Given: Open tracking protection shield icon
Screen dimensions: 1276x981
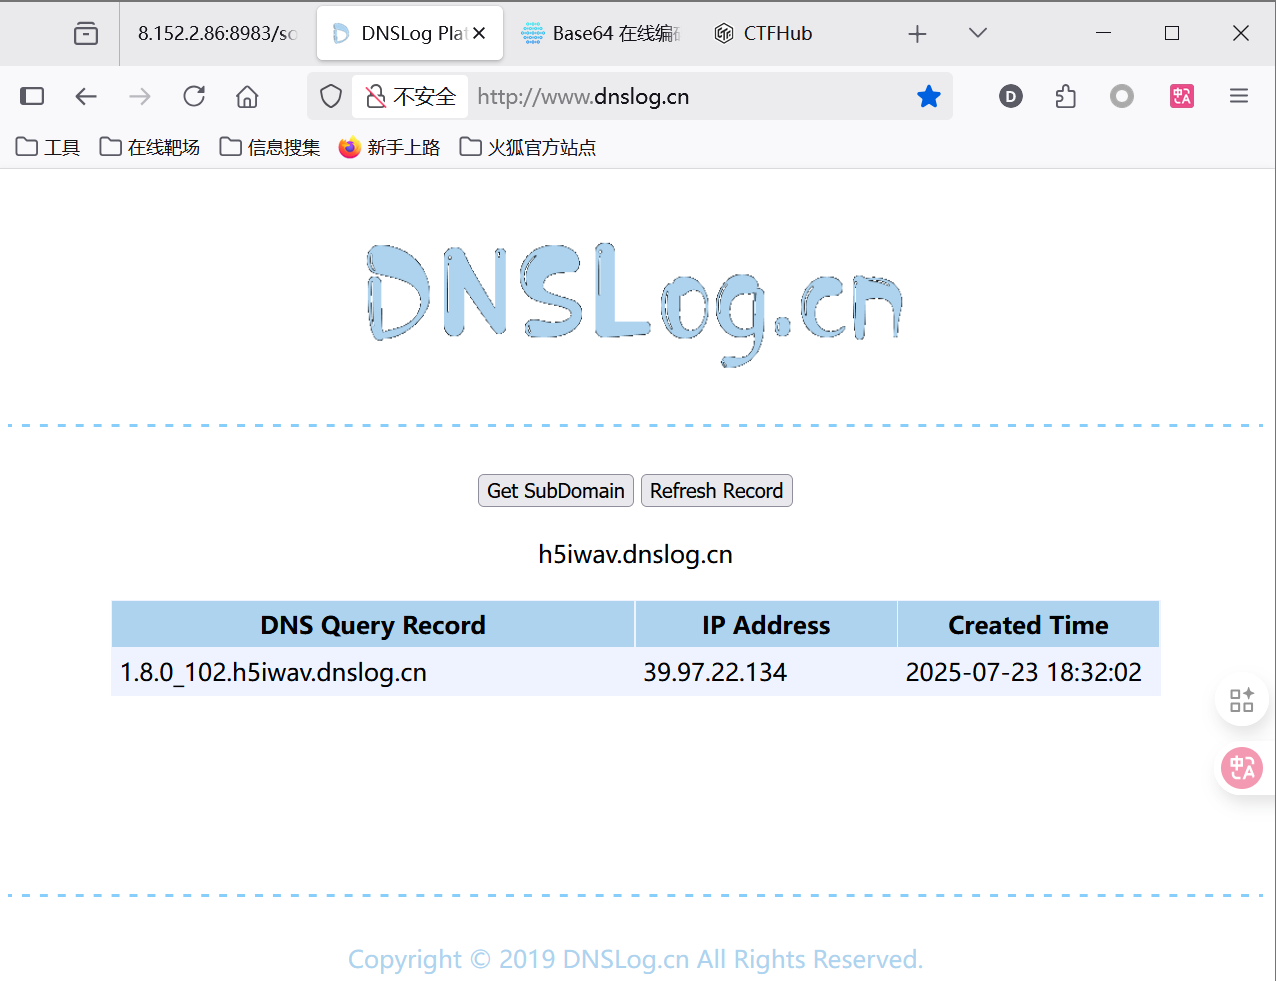Looking at the screenshot, I should [x=331, y=96].
